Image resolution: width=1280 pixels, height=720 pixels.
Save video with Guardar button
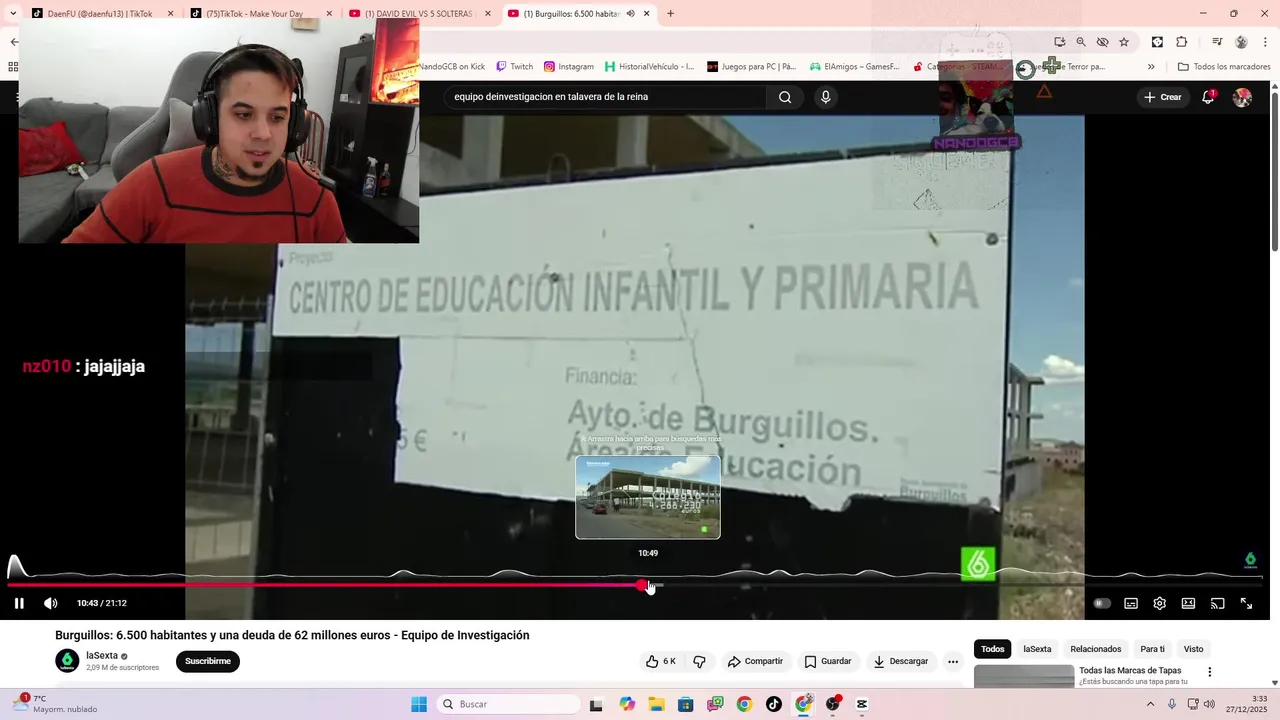827,661
